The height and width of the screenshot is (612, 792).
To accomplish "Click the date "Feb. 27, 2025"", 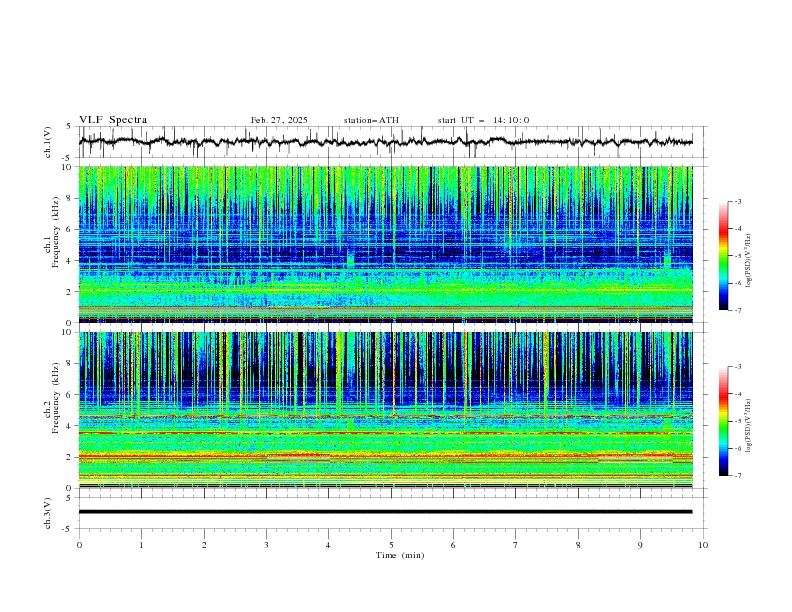I will pyautogui.click(x=279, y=120).
